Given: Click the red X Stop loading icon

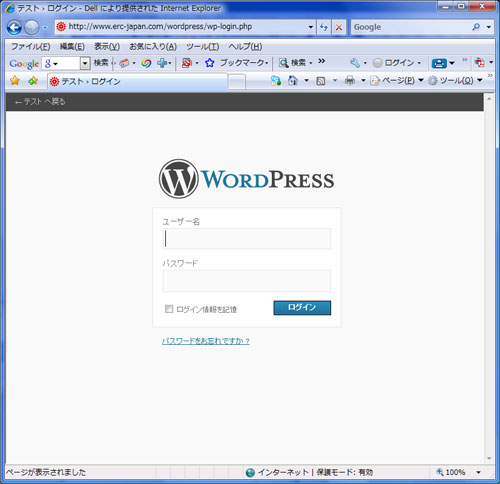Looking at the screenshot, I should click(339, 27).
